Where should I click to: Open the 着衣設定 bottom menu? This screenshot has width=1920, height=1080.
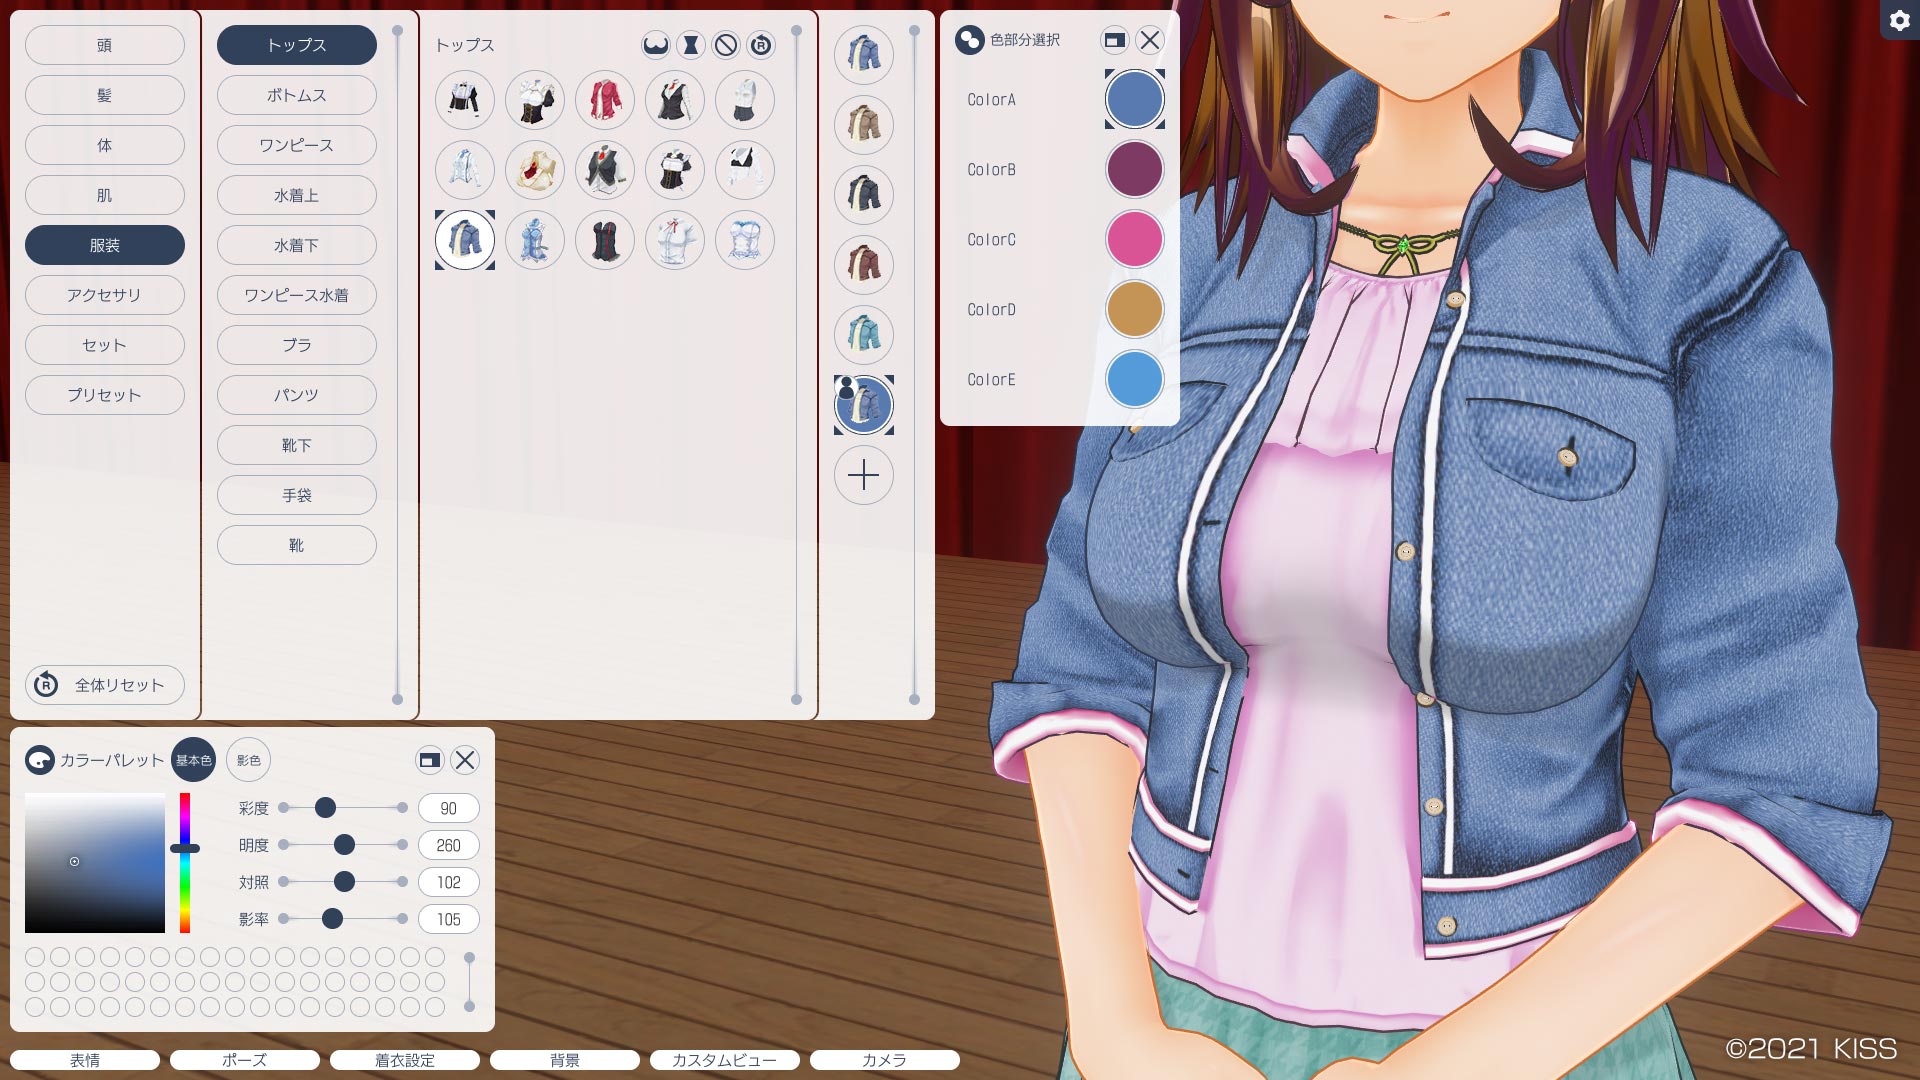405,1060
